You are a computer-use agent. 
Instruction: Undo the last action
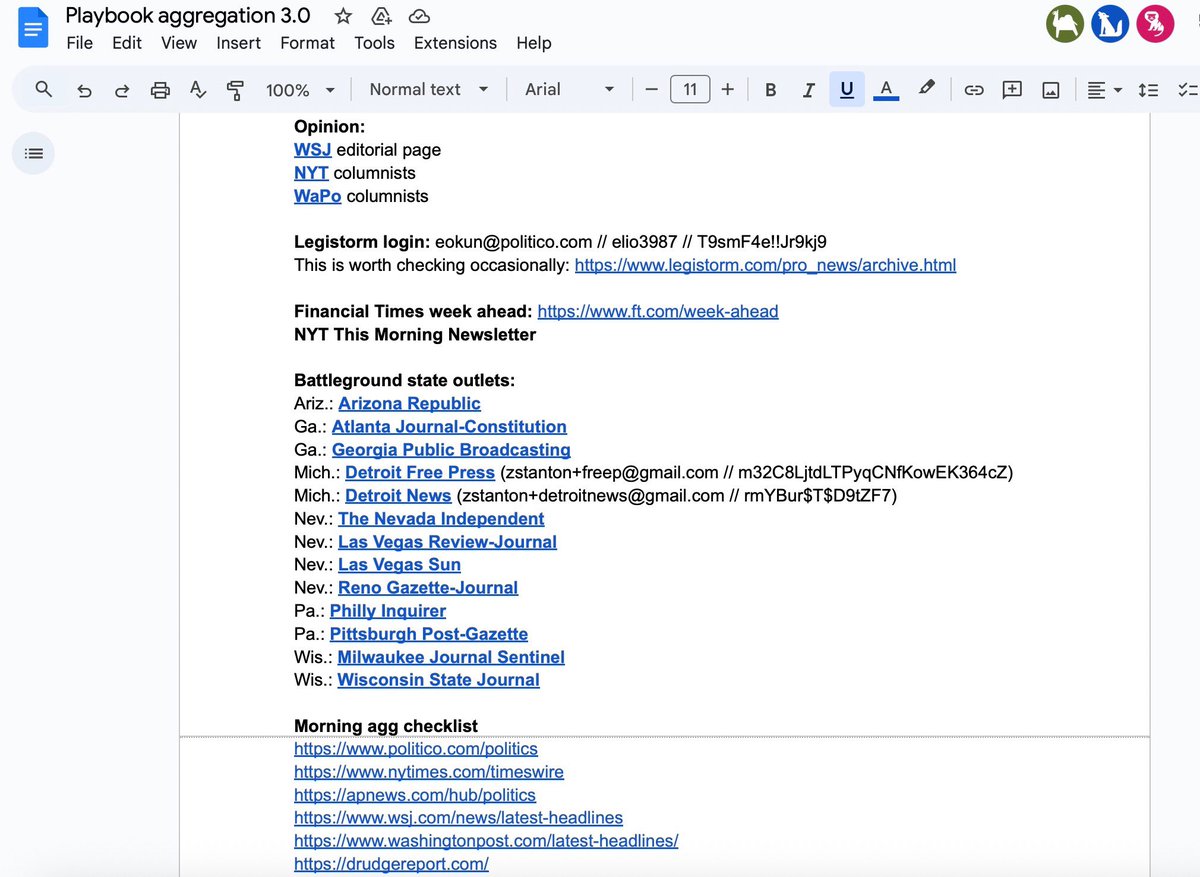84,90
